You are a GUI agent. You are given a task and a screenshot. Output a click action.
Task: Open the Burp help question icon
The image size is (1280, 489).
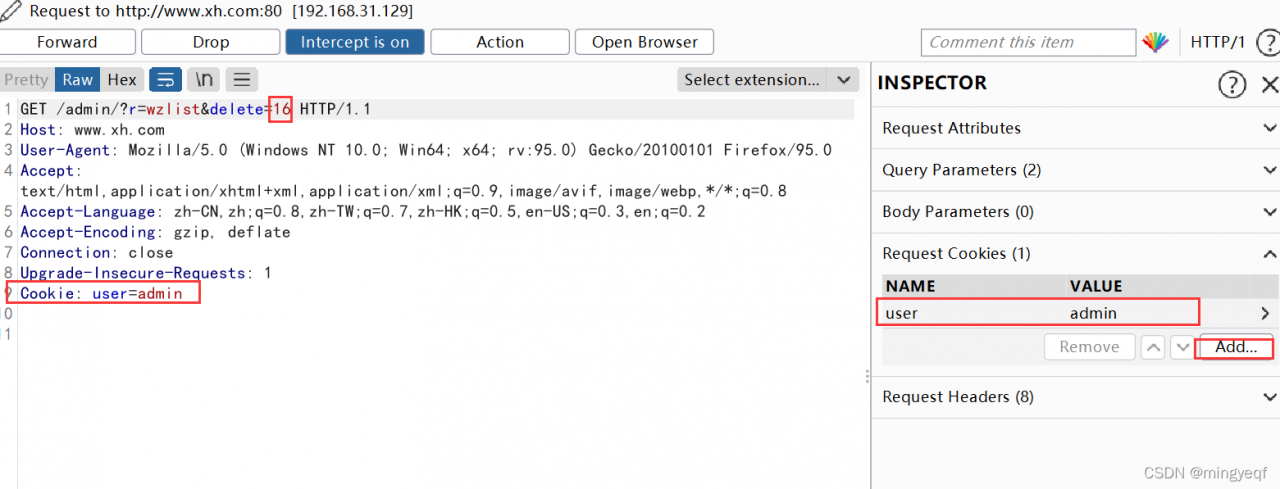(x=1267, y=42)
